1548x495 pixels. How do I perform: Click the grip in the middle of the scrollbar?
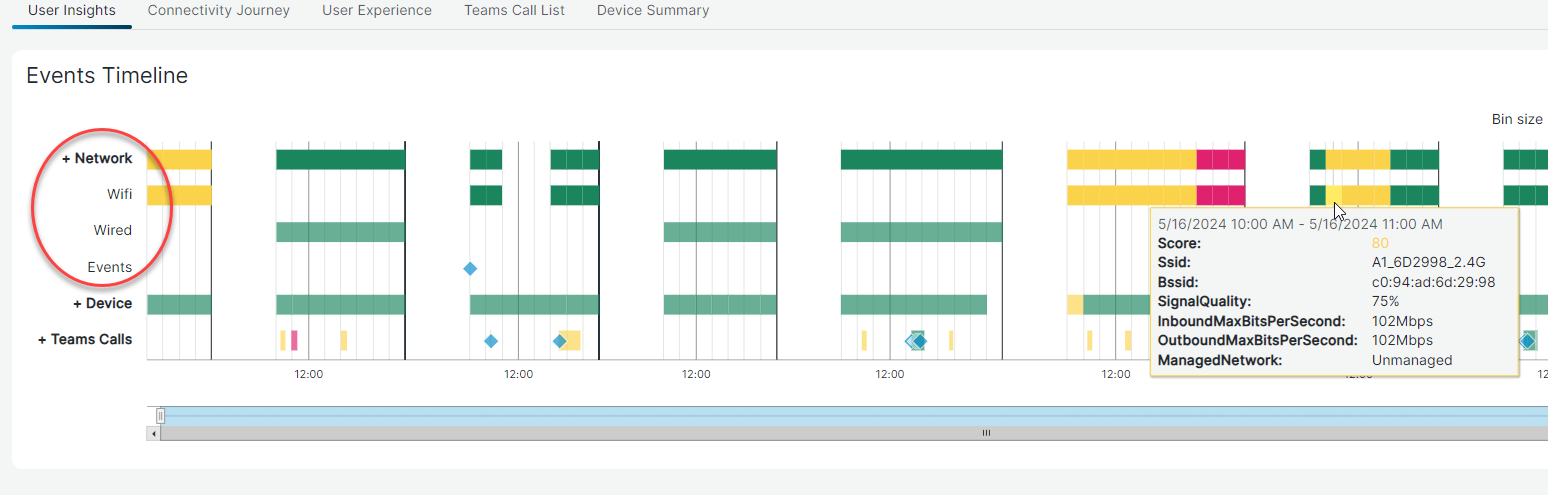pos(985,433)
